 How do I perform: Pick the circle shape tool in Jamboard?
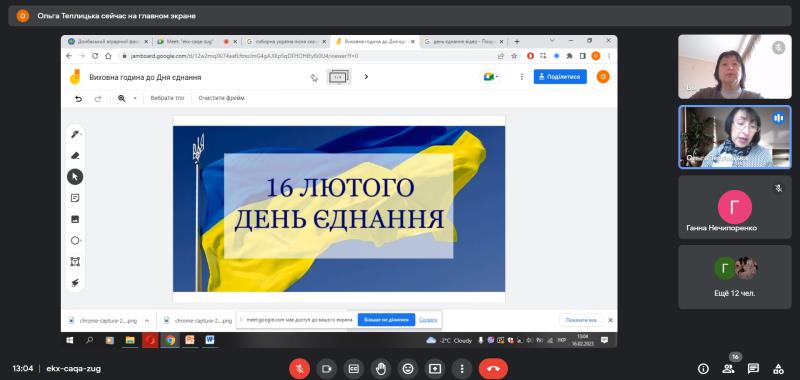tap(75, 241)
